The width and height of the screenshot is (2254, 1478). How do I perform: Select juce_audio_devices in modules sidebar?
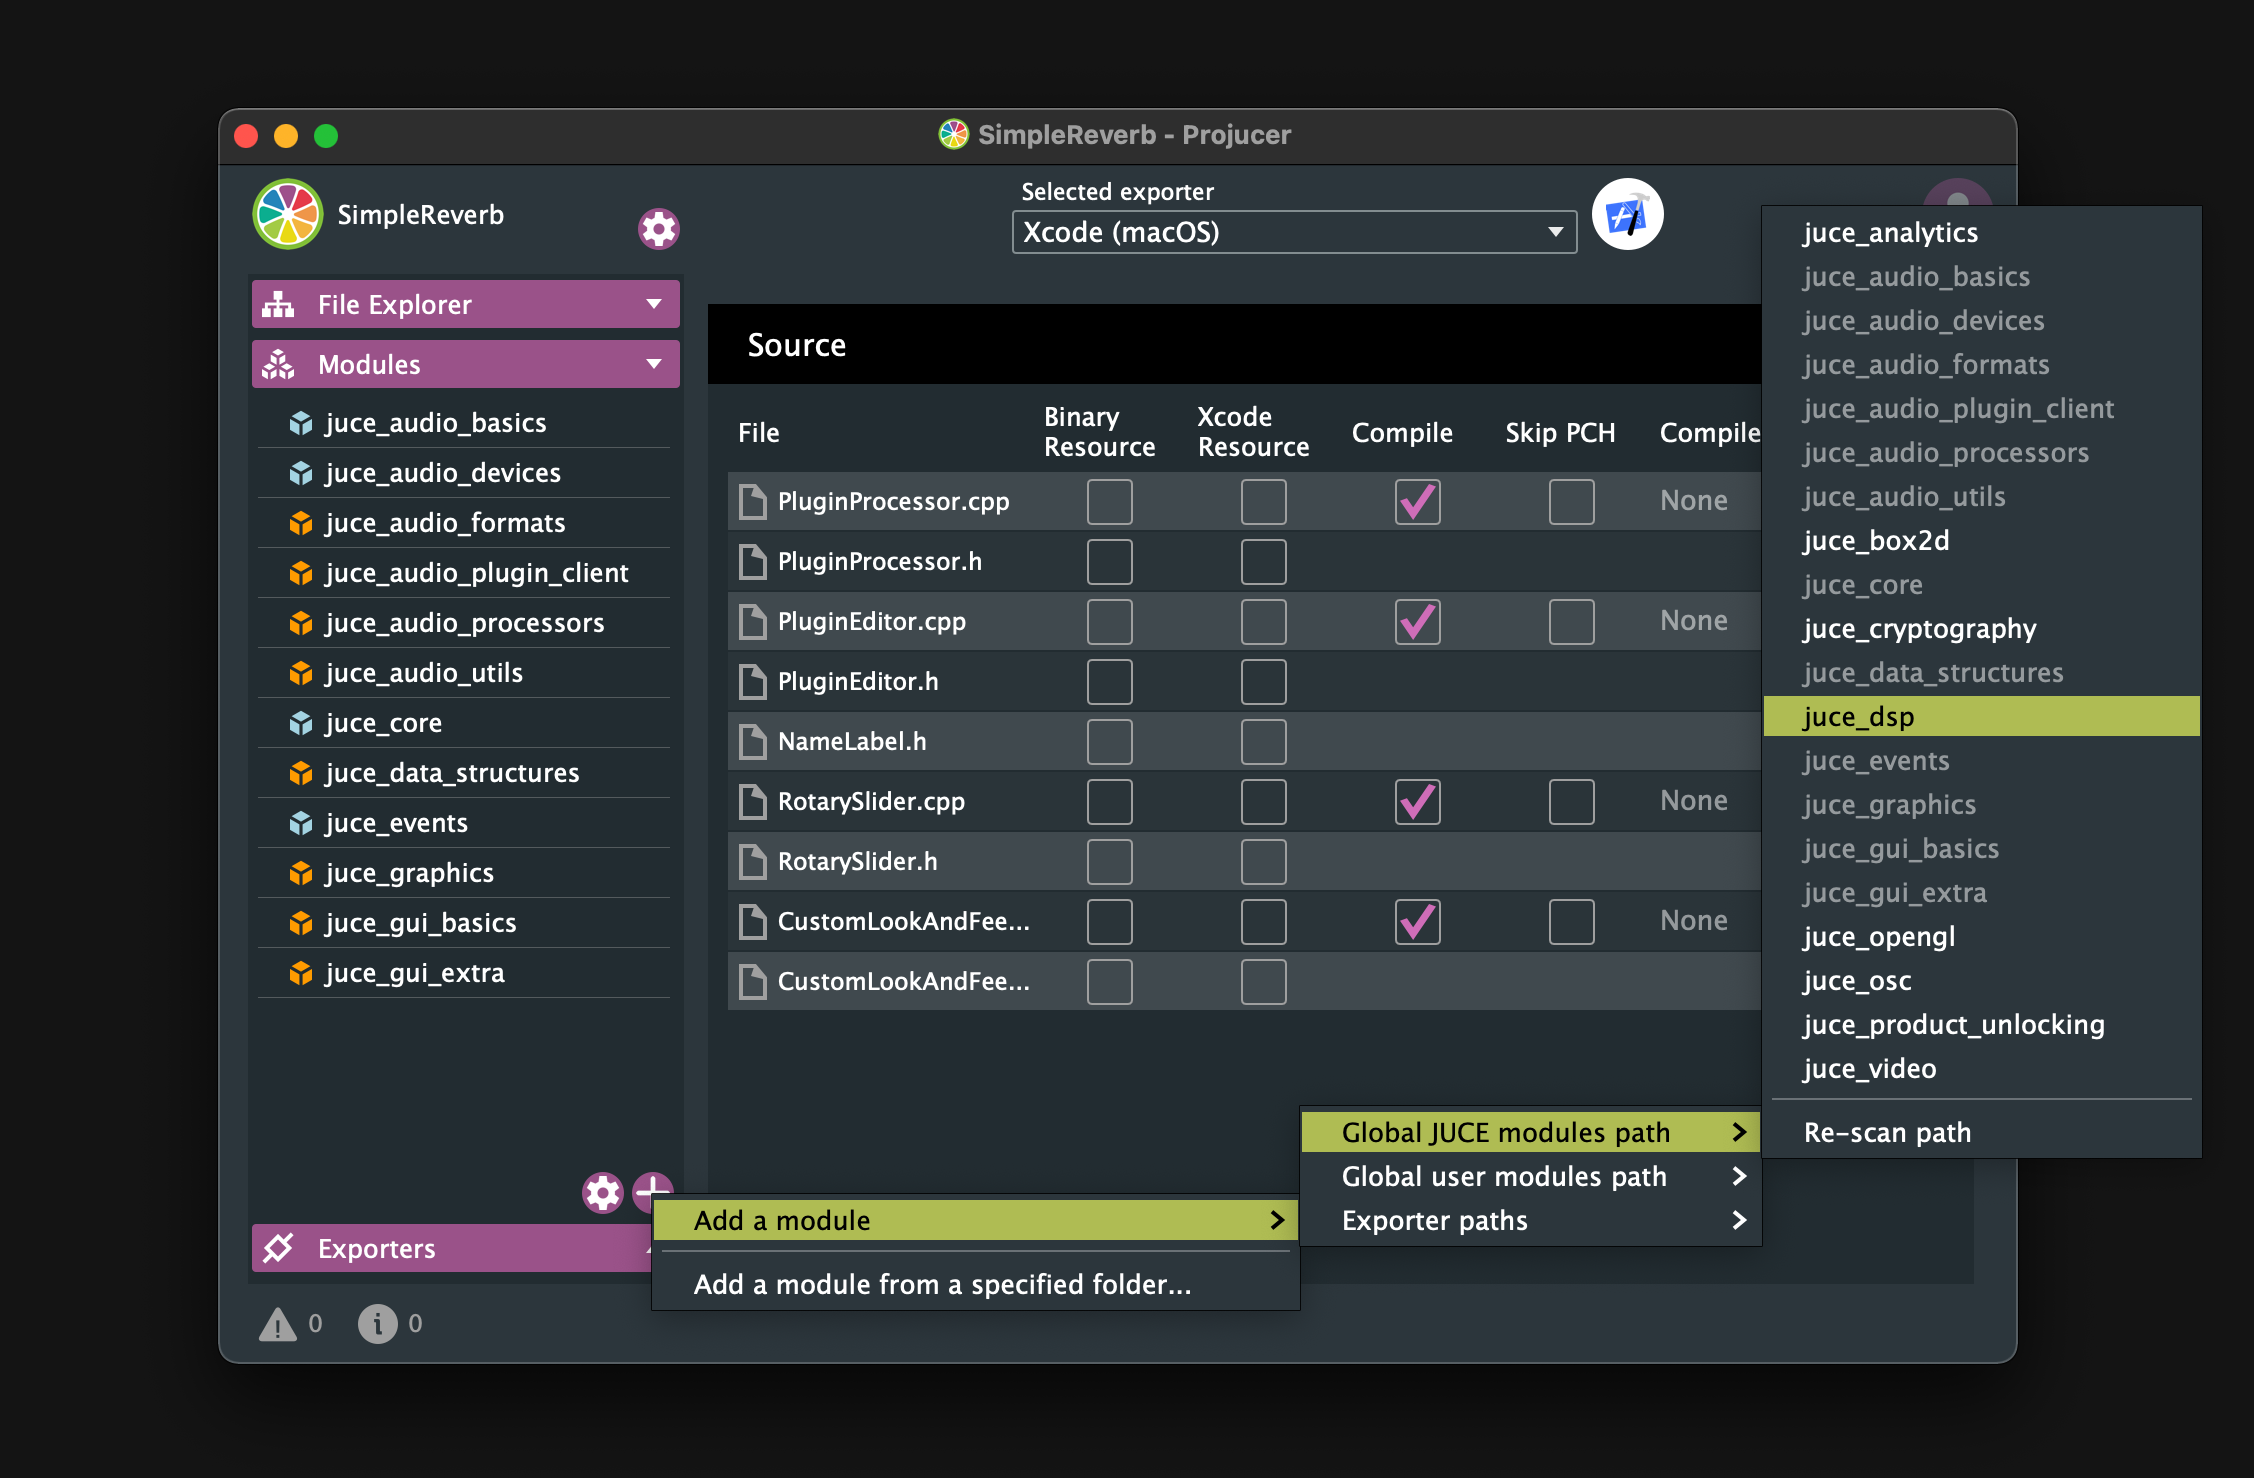[x=464, y=473]
